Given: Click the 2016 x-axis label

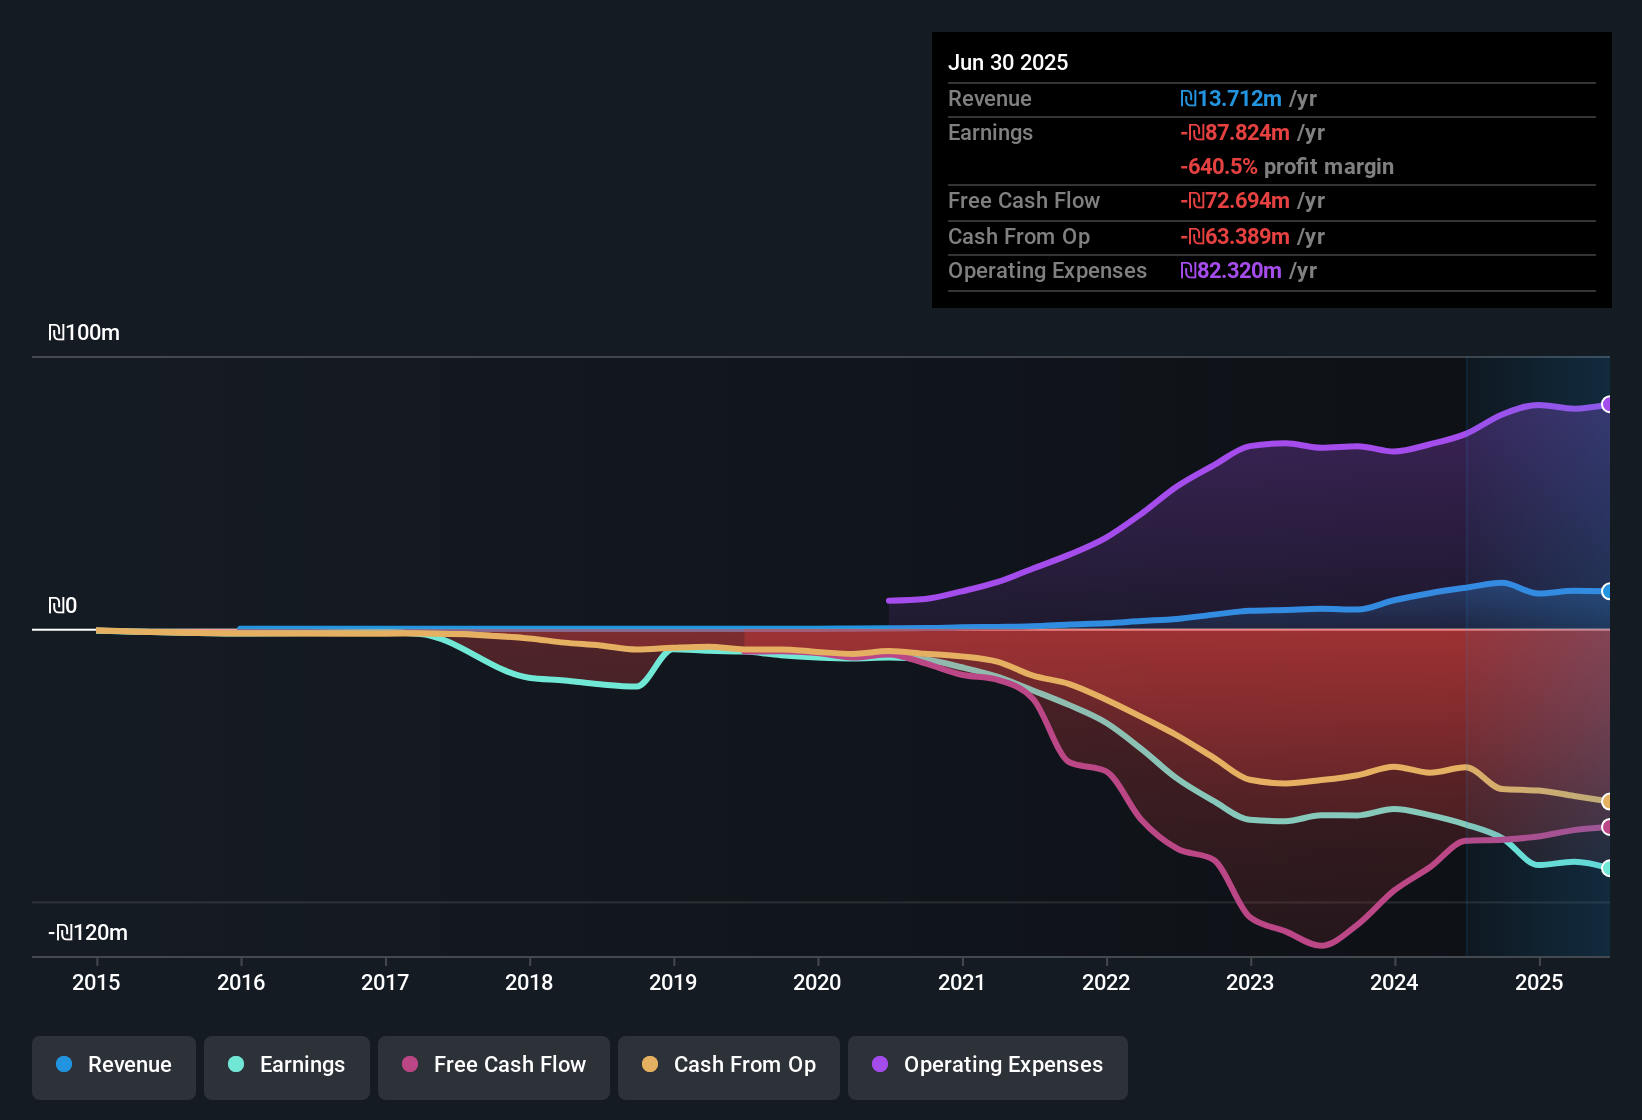Looking at the screenshot, I should 241,982.
